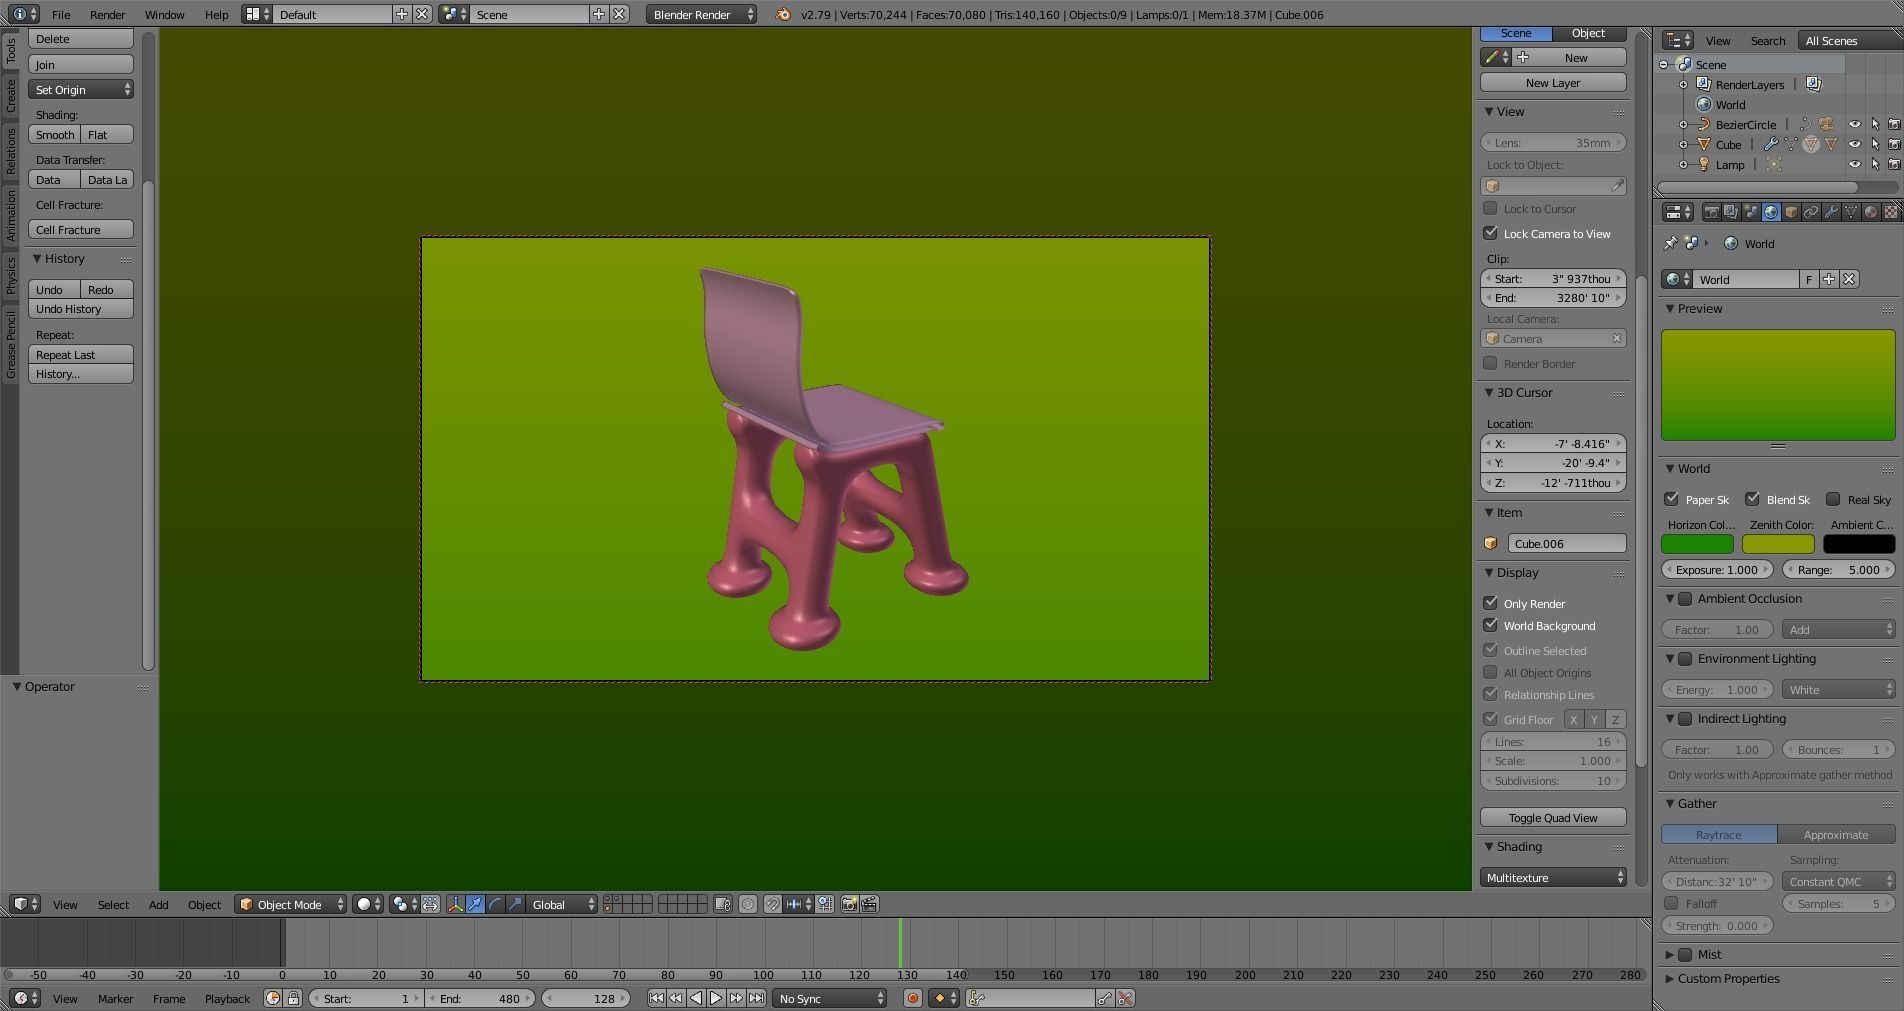This screenshot has height=1011, width=1904.
Task: Open the Global orientation dropdown
Action: 562,904
